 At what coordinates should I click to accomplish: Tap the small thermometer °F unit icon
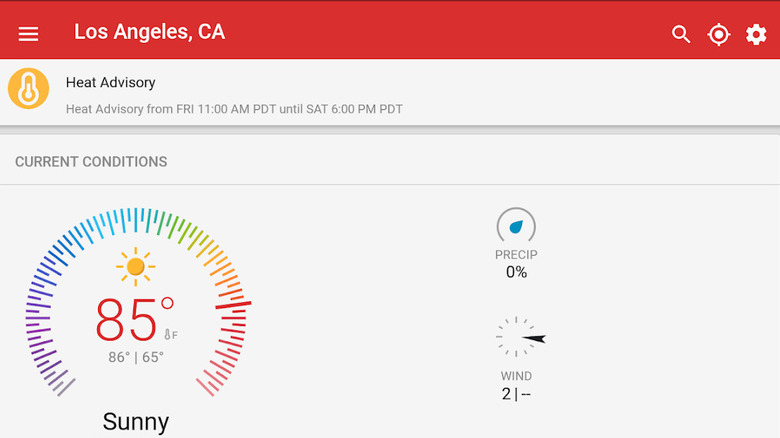coord(171,334)
